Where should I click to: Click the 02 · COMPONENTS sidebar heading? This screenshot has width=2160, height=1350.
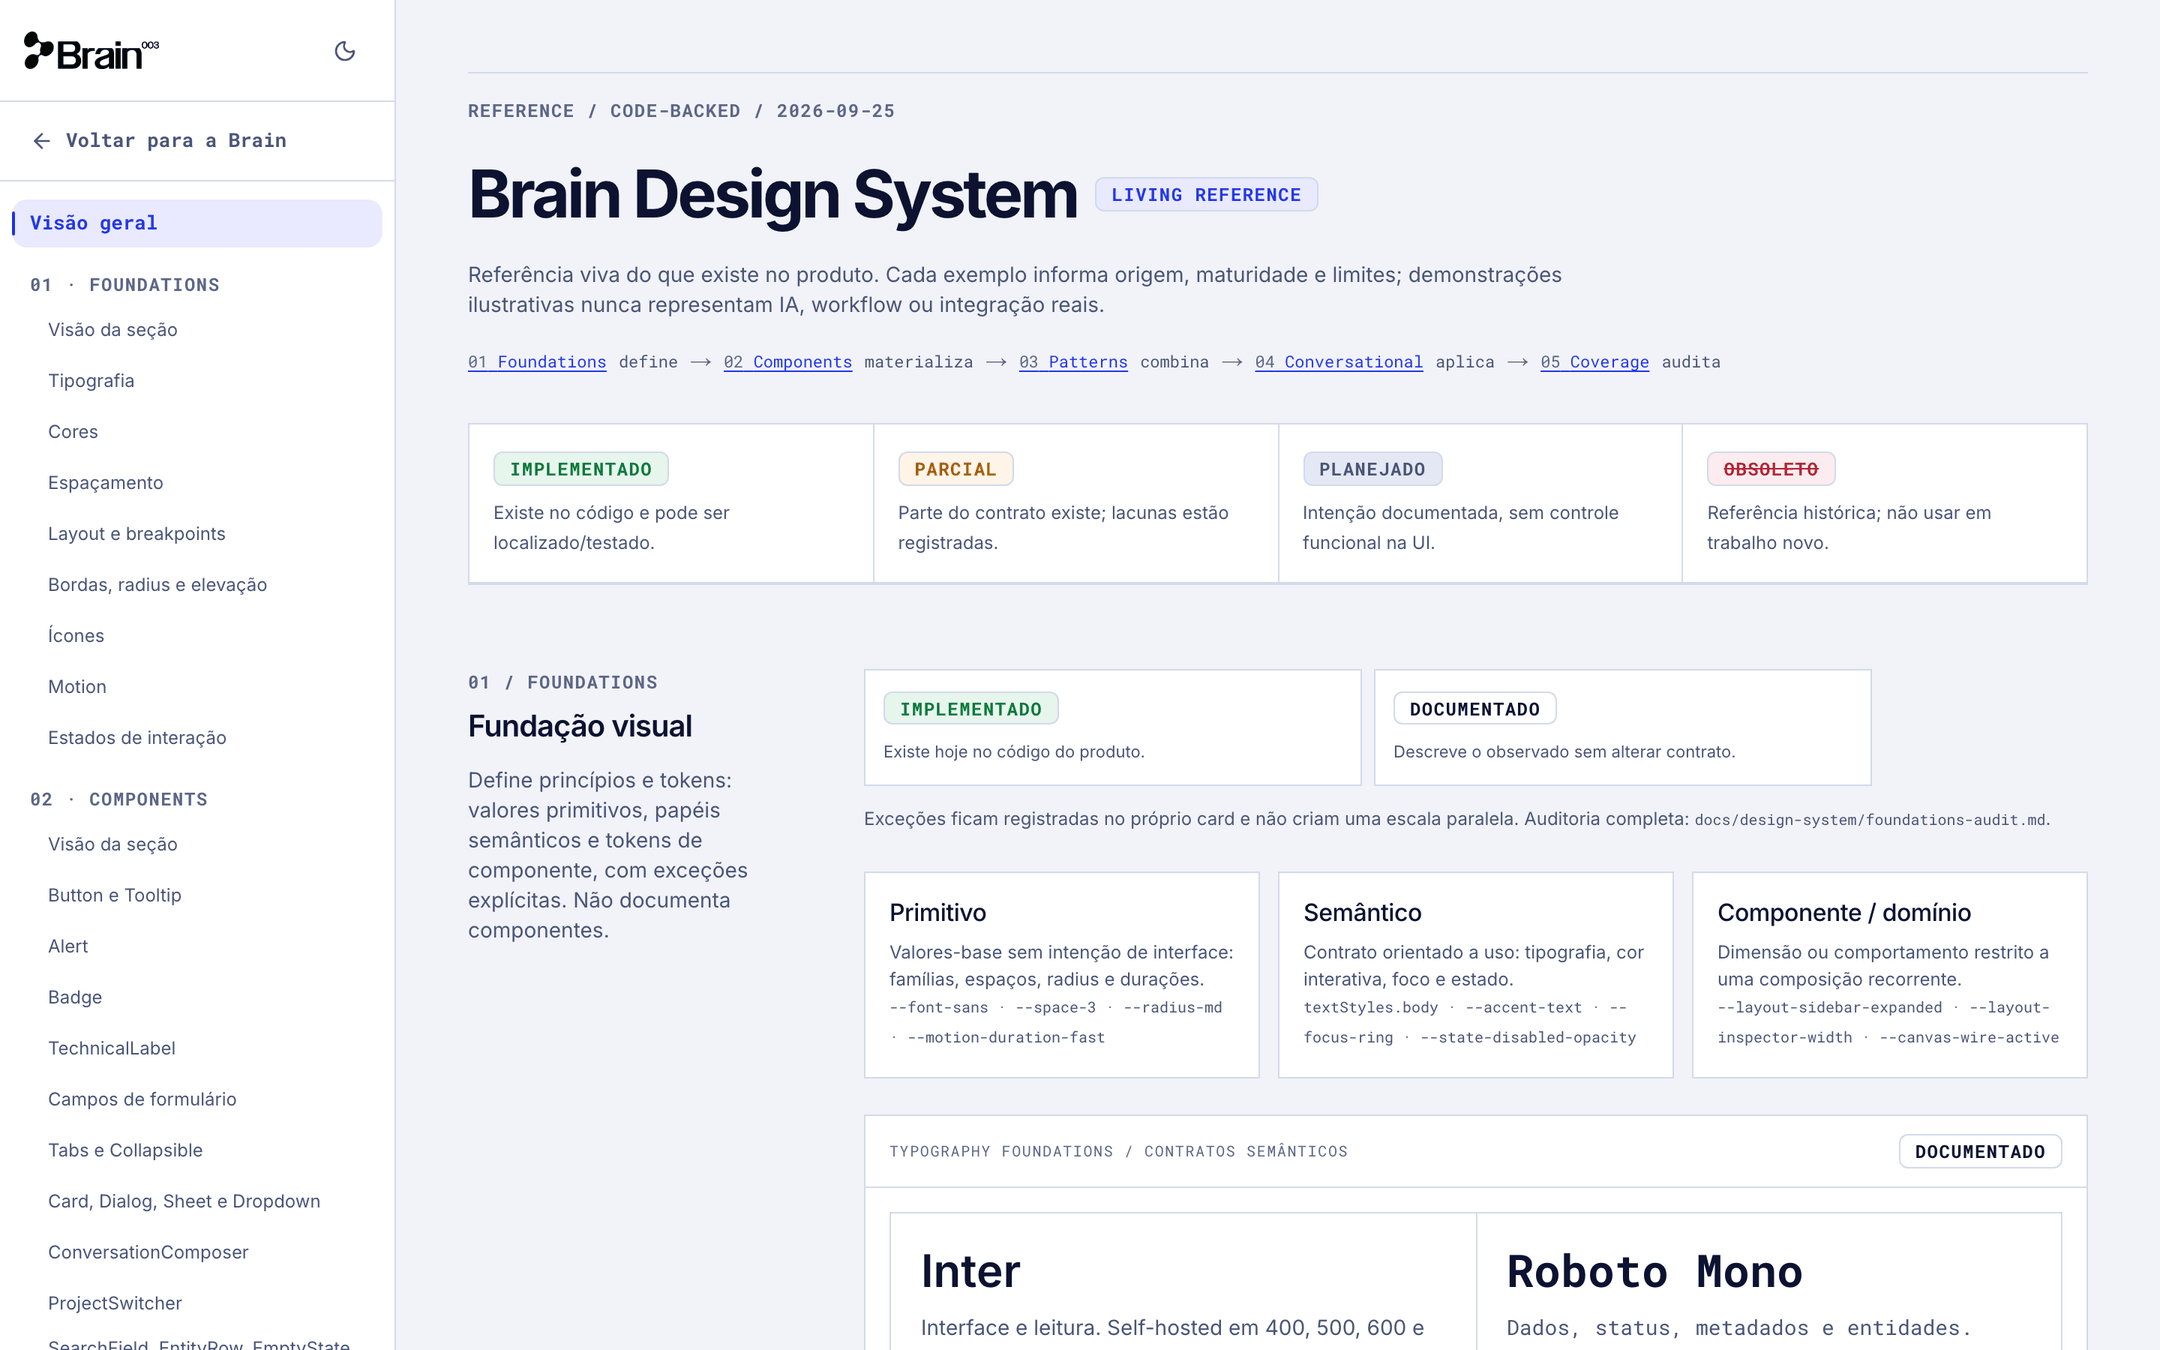pyautogui.click(x=119, y=800)
